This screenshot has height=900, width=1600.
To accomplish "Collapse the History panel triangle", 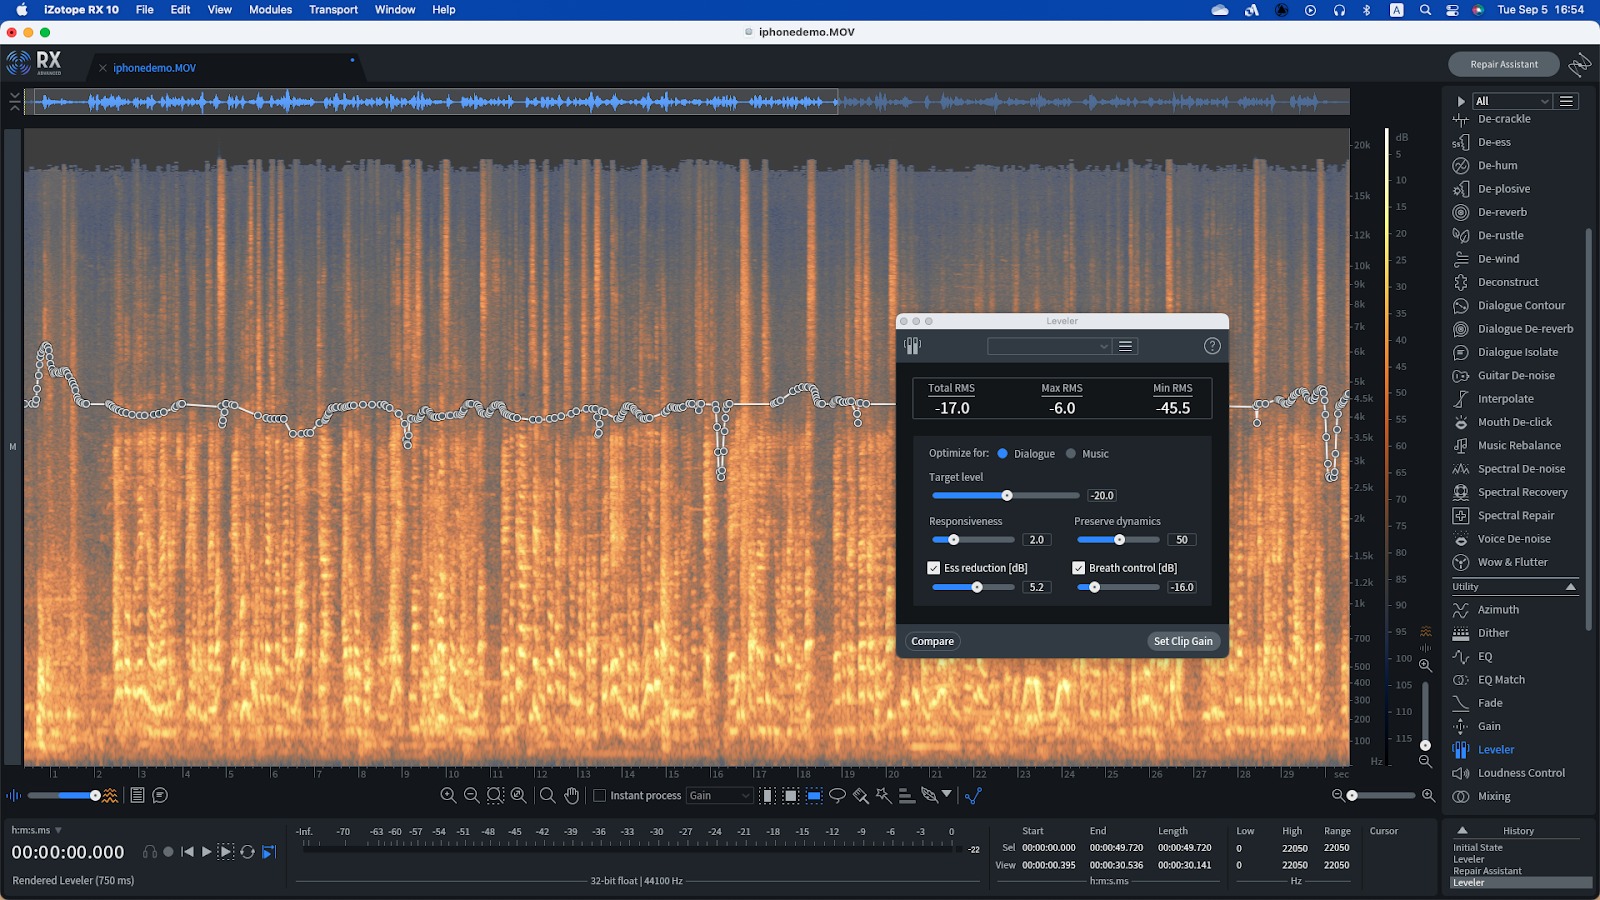I will point(1462,830).
